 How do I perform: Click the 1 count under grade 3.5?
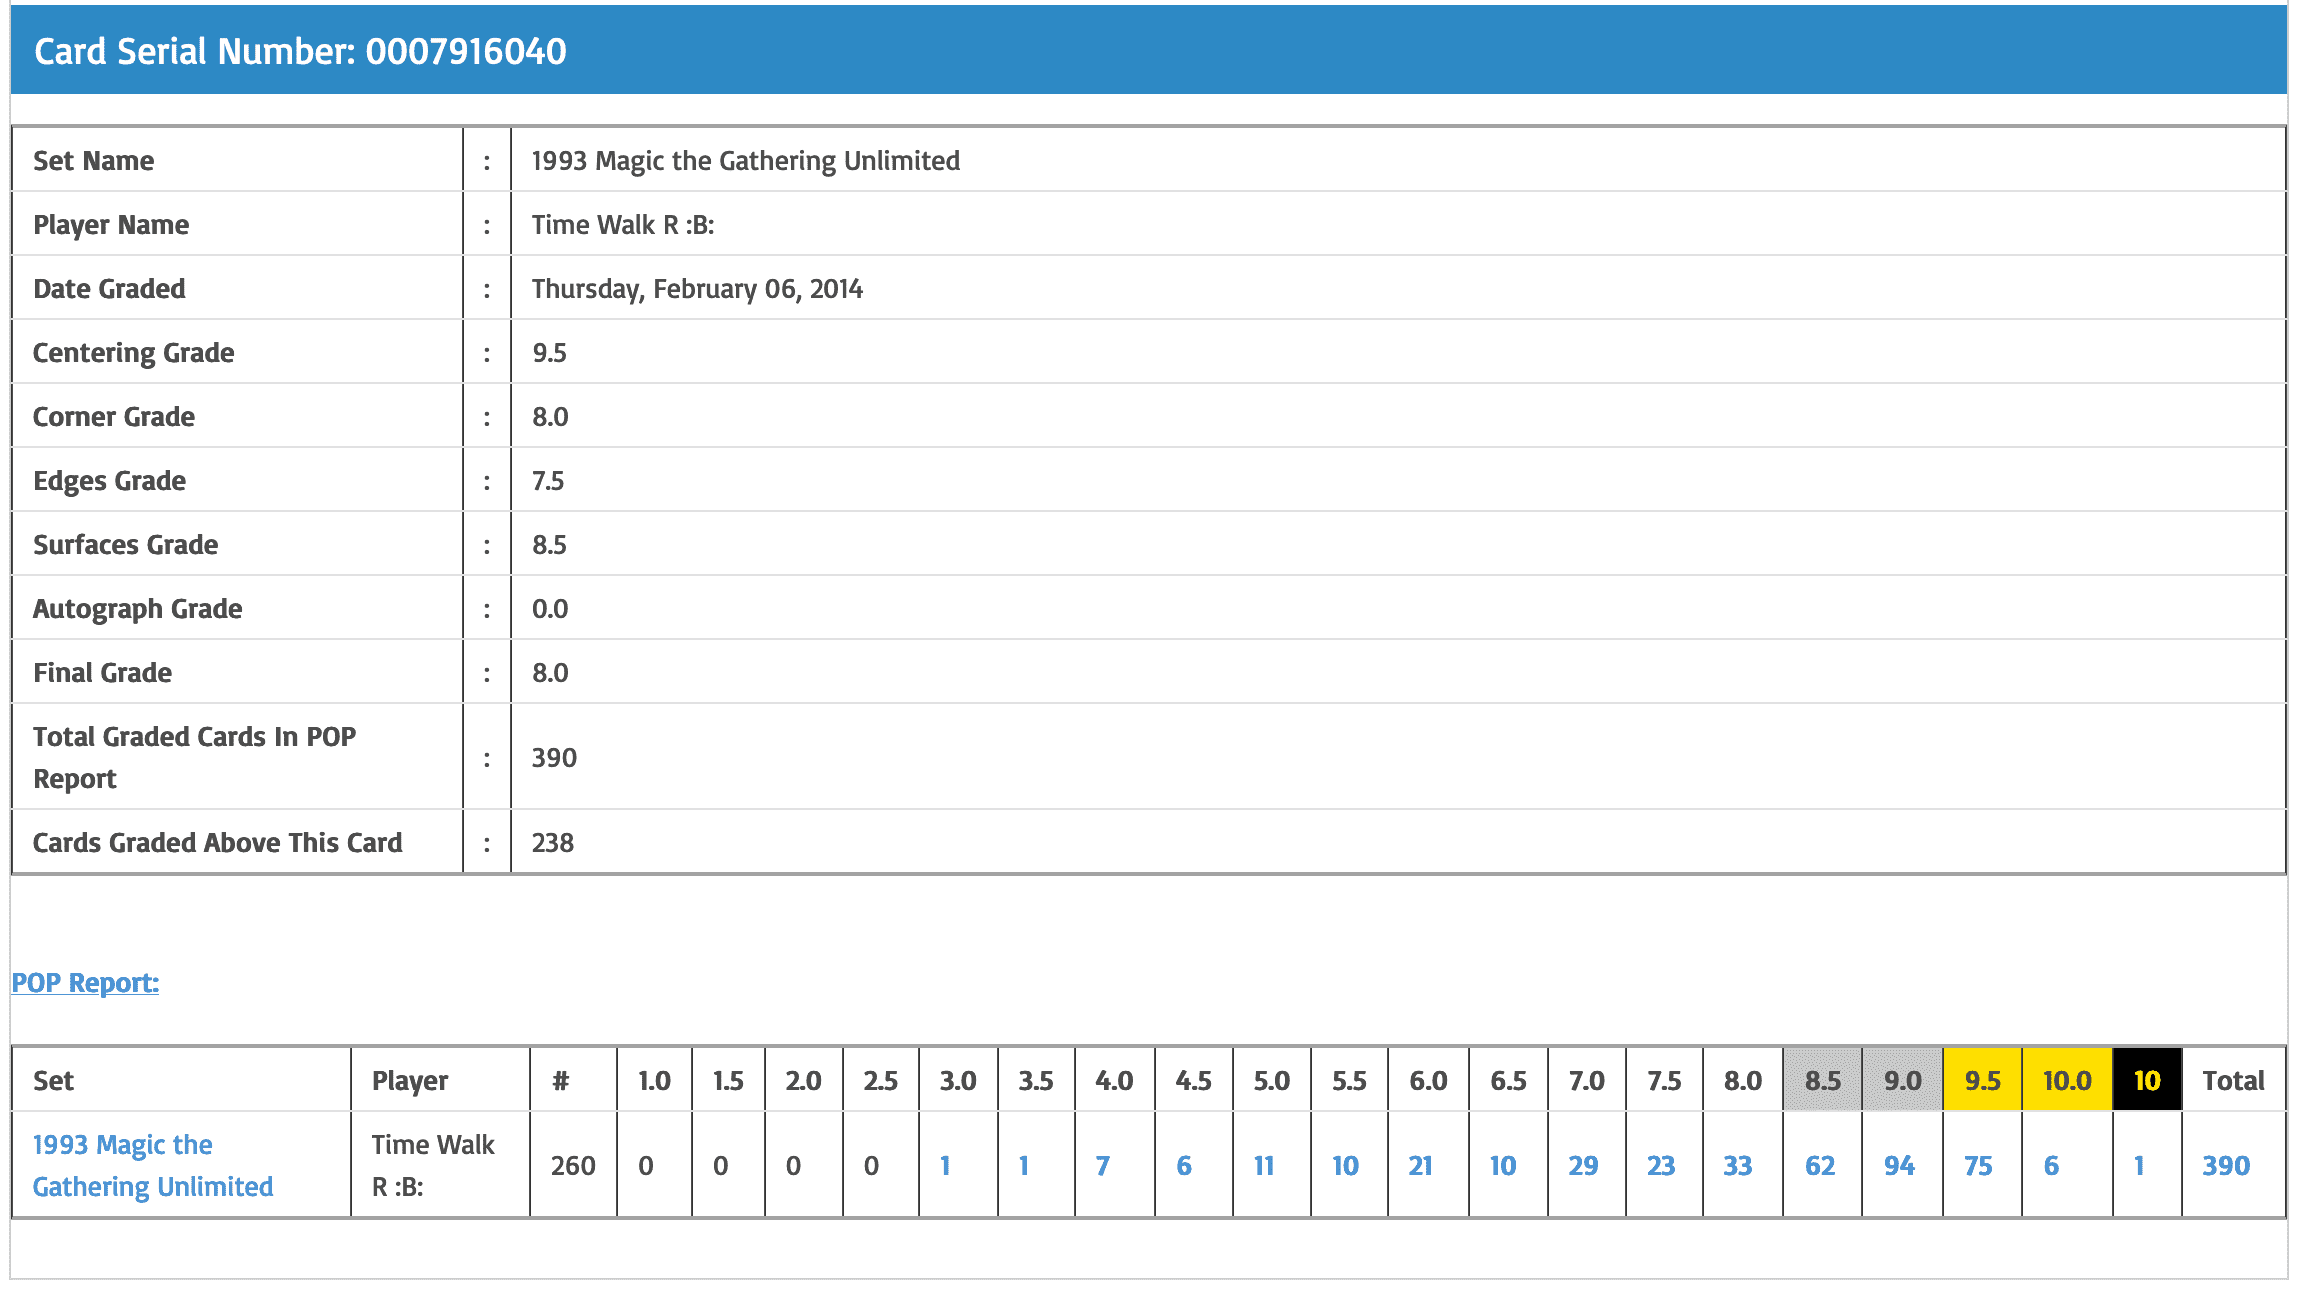coord(1024,1166)
